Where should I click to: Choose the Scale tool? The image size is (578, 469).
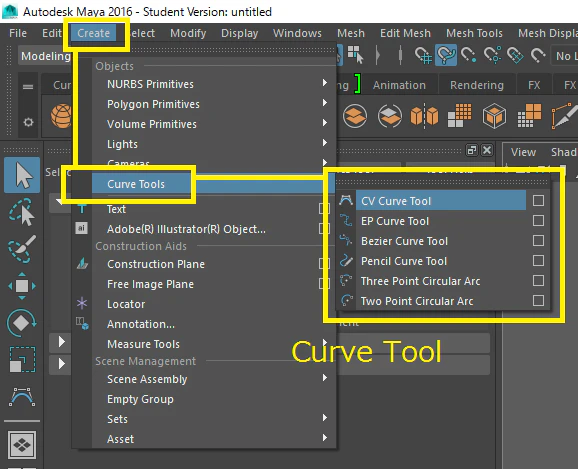pyautogui.click(x=22, y=359)
